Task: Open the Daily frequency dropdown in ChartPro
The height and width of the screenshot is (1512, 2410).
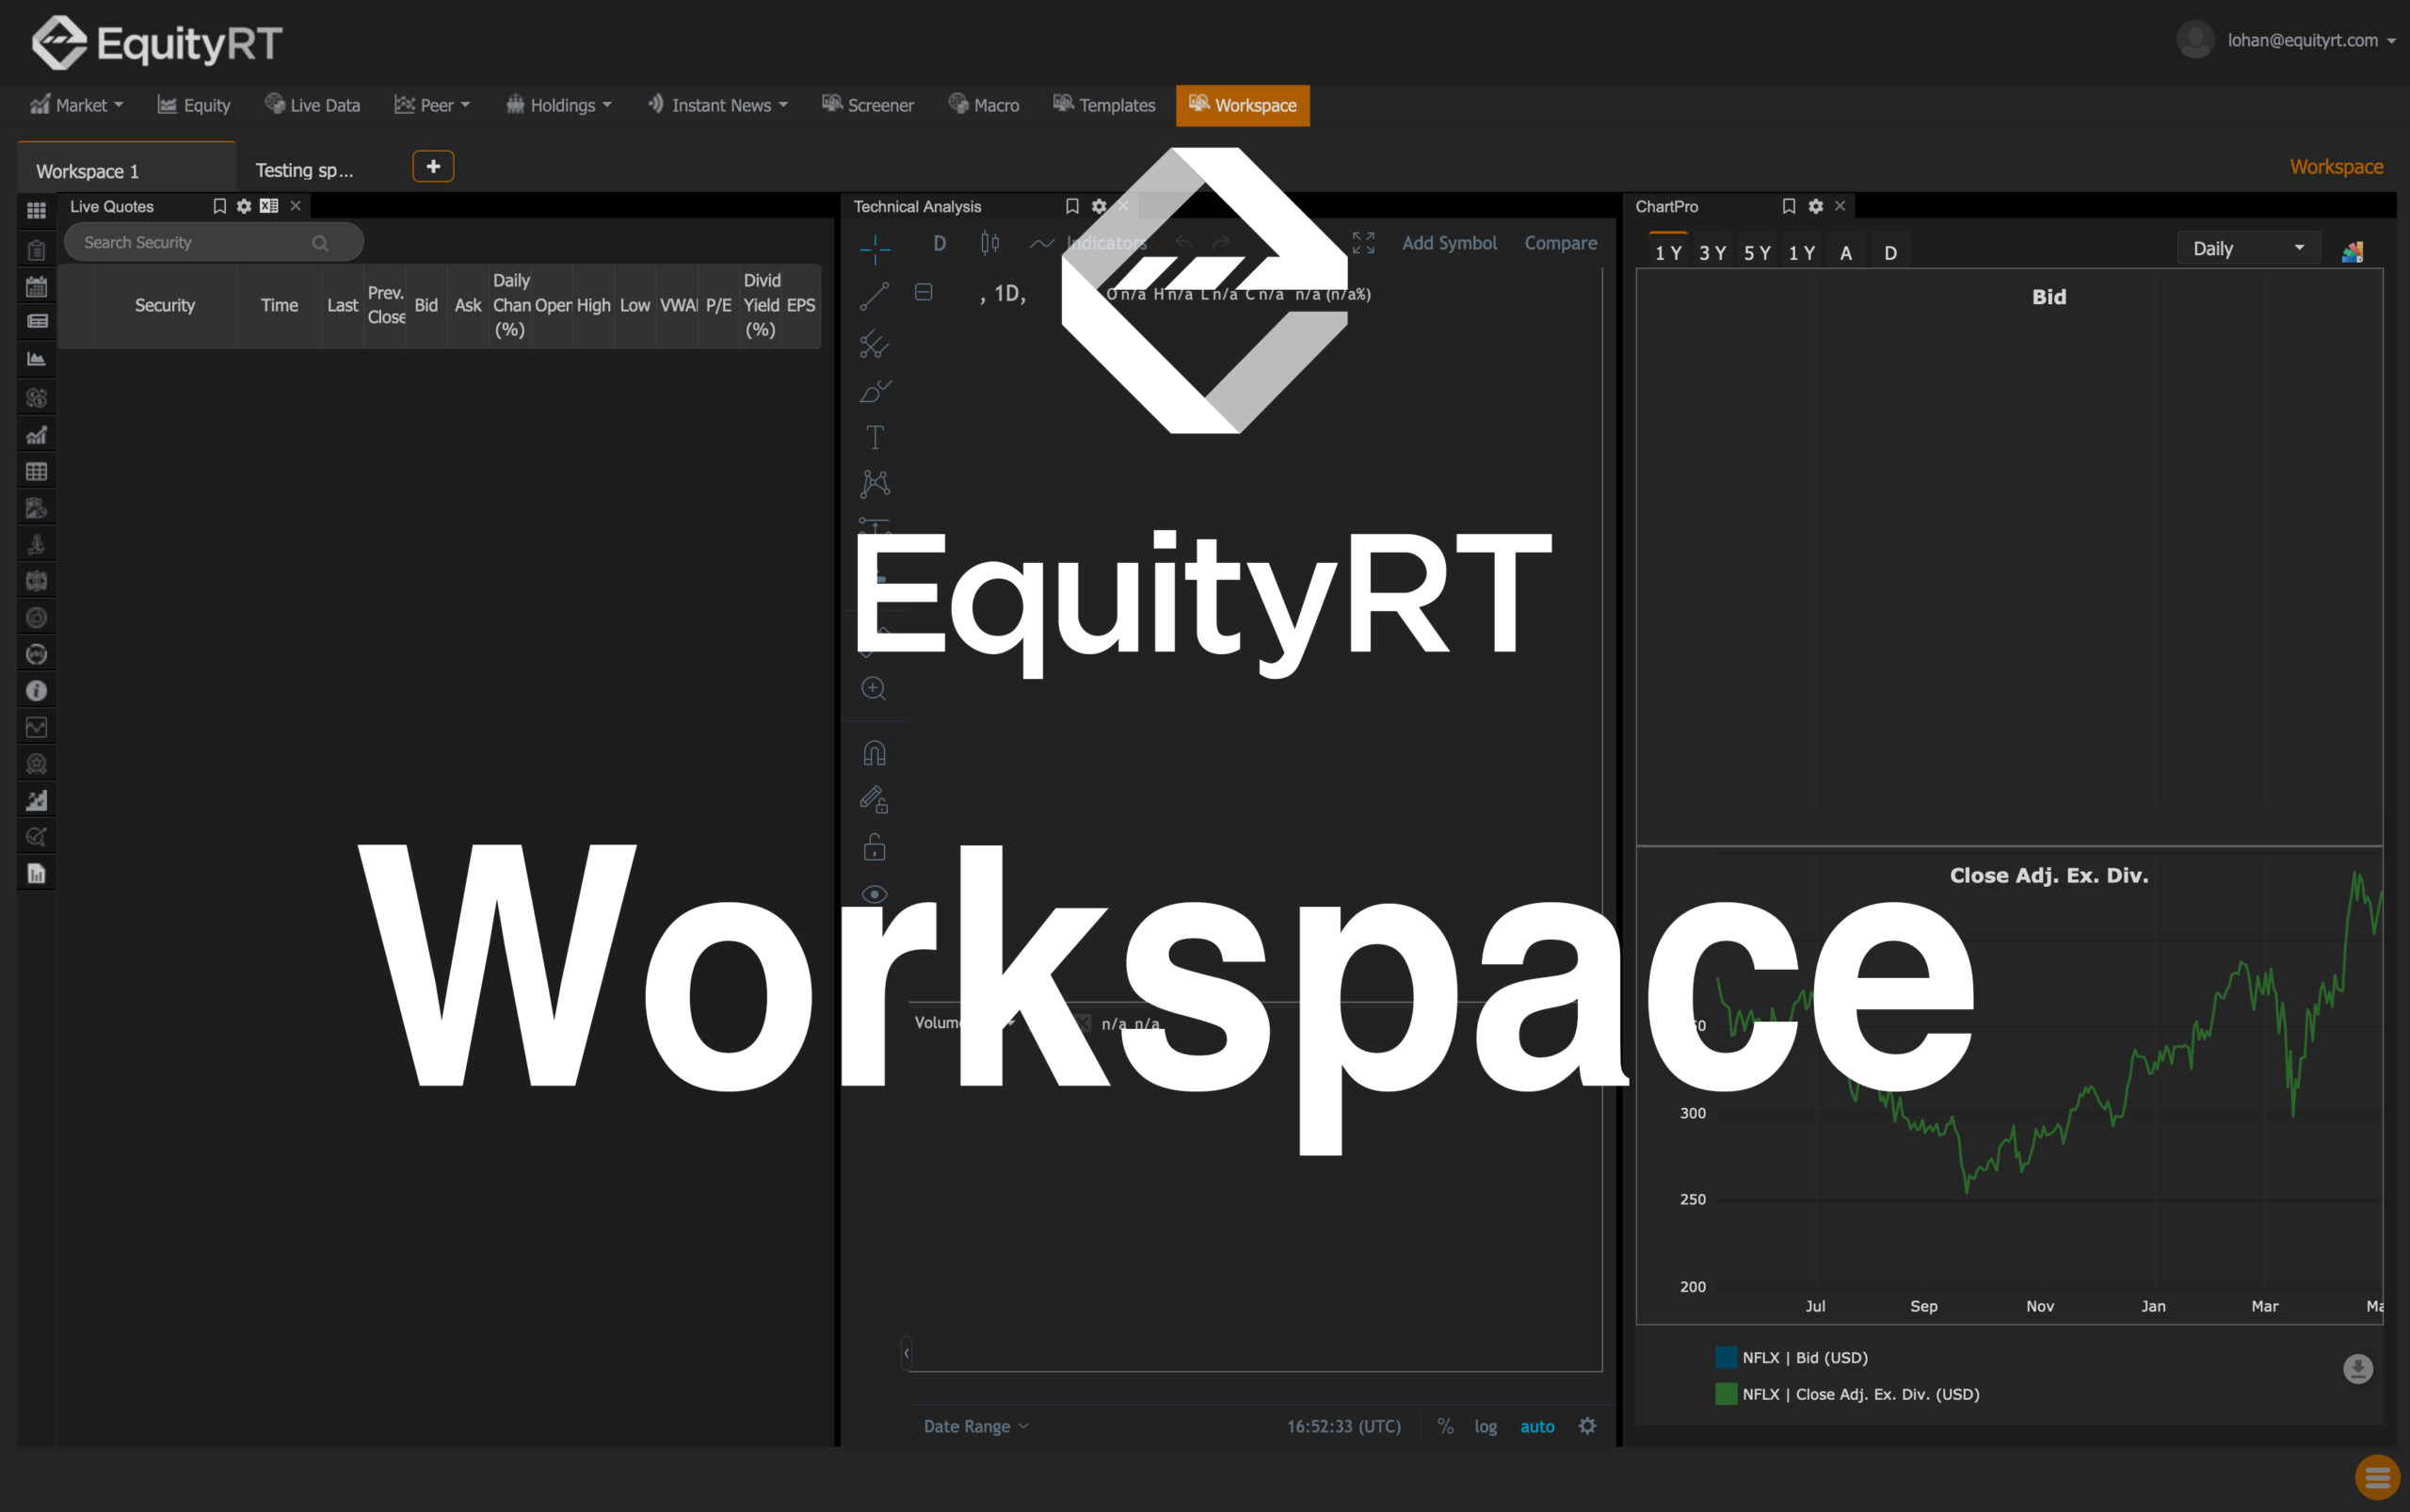Action: [x=2249, y=248]
